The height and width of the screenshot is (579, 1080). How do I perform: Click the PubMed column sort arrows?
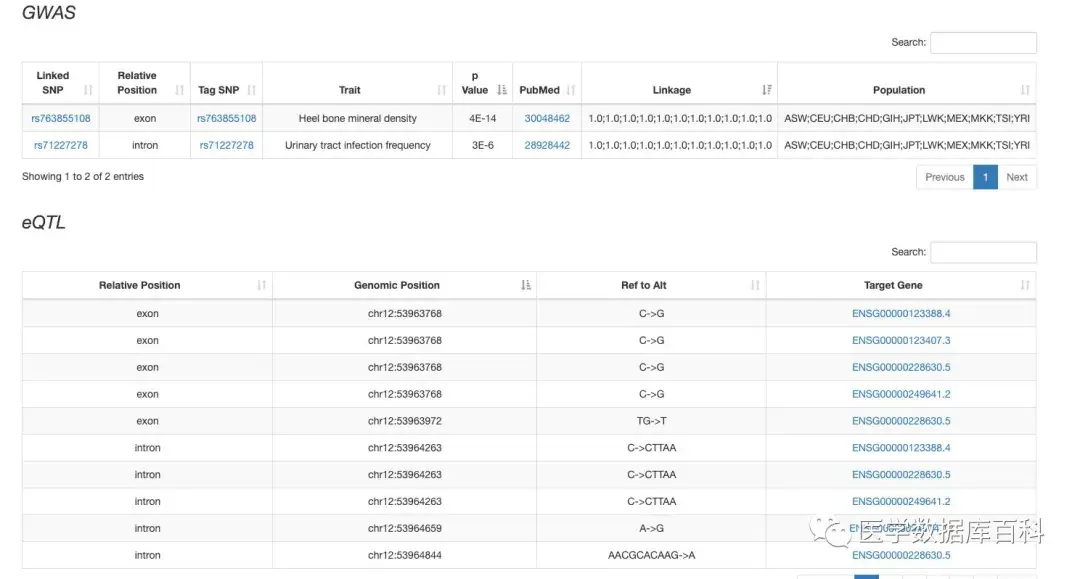(x=571, y=90)
